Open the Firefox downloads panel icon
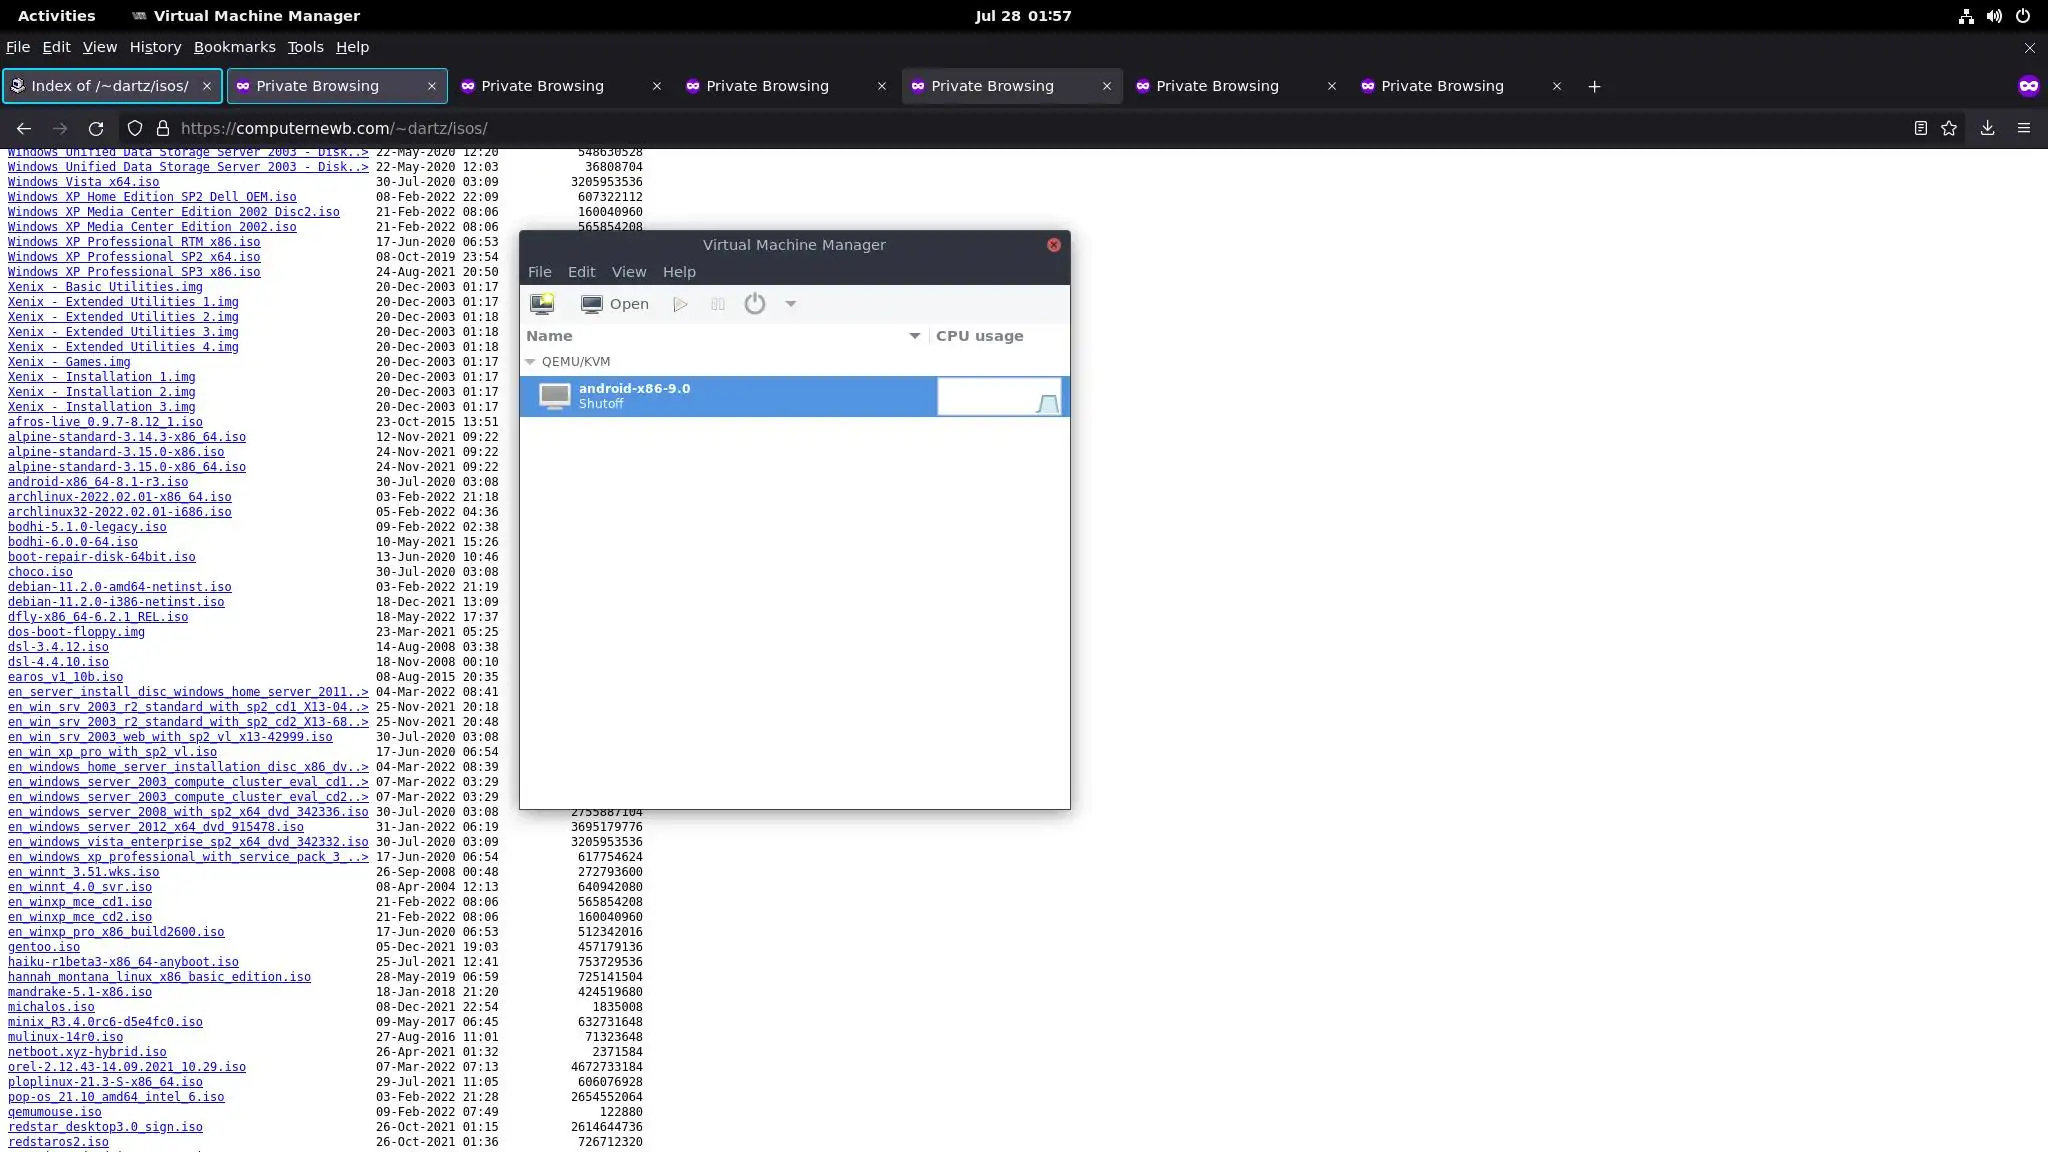2048x1152 pixels. (1987, 128)
